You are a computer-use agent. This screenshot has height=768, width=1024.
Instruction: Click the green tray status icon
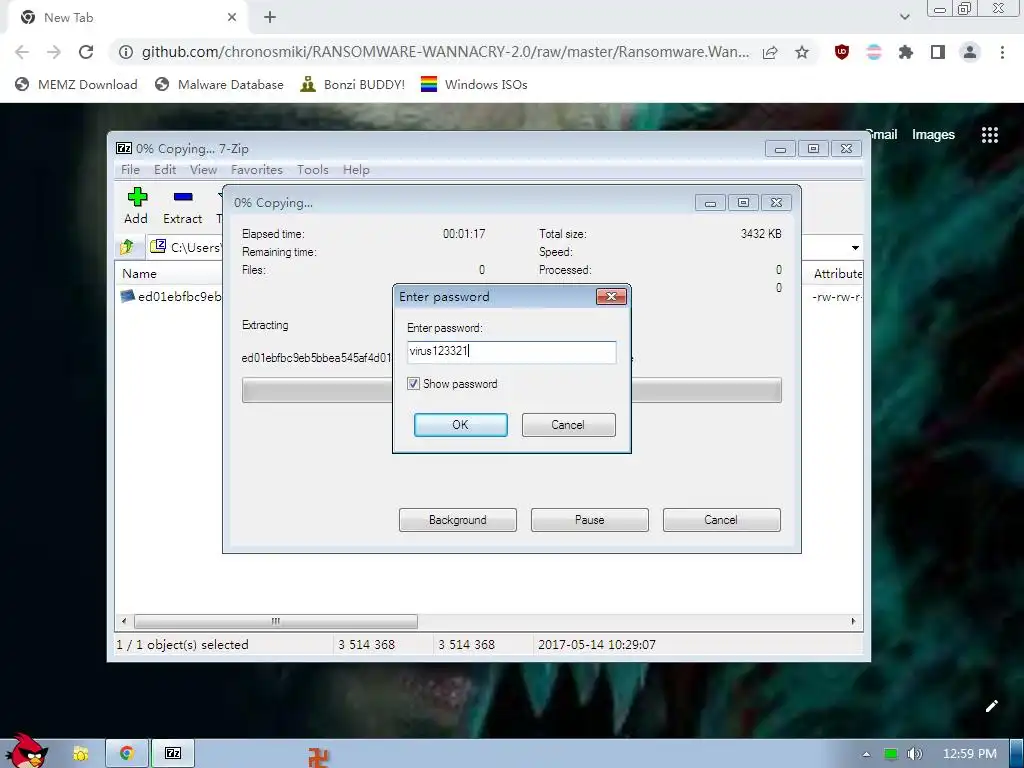(890, 754)
